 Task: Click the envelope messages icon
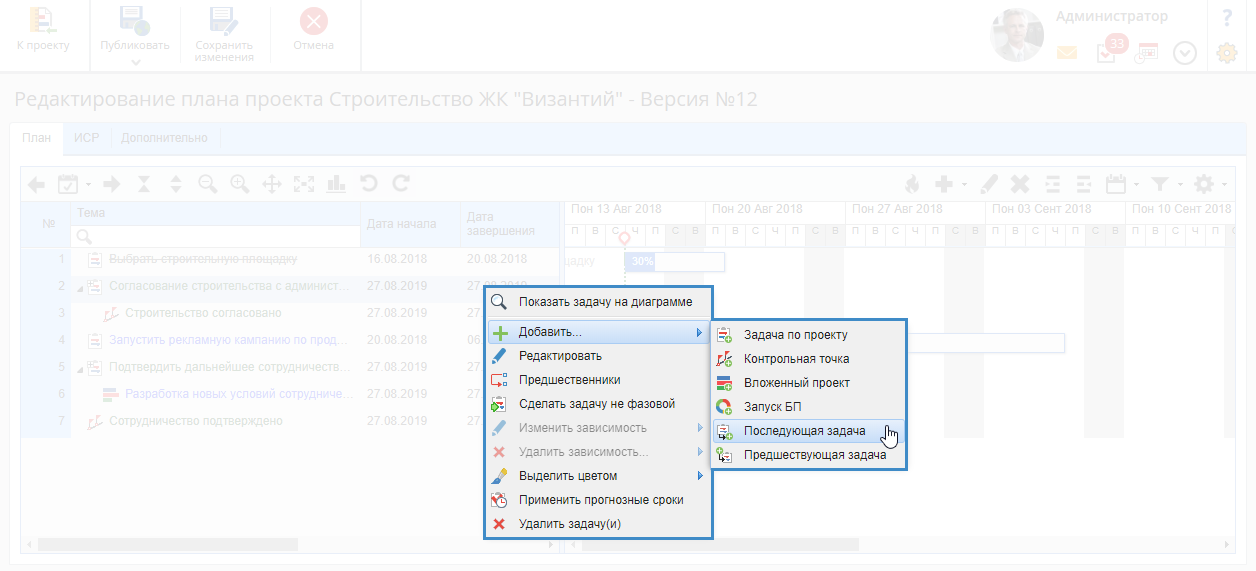[x=1067, y=53]
